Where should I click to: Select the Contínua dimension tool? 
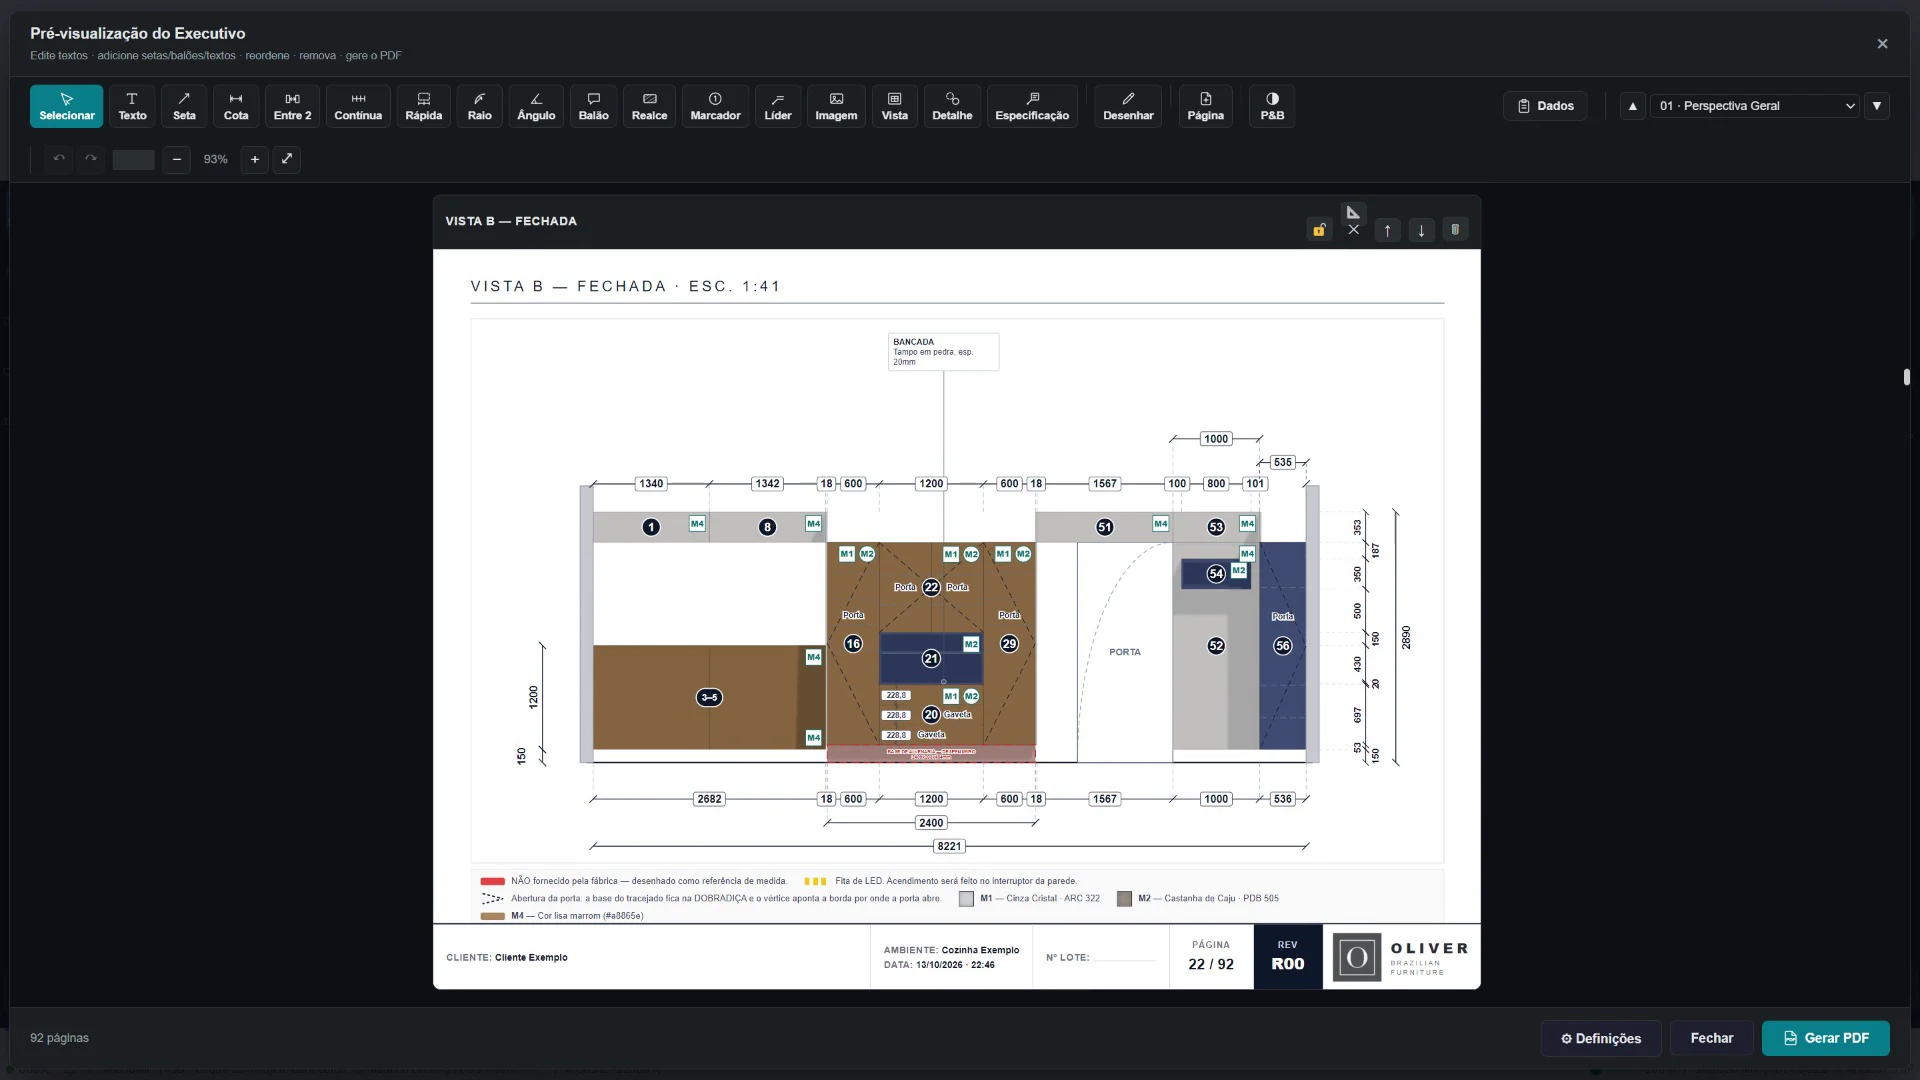[x=358, y=106]
